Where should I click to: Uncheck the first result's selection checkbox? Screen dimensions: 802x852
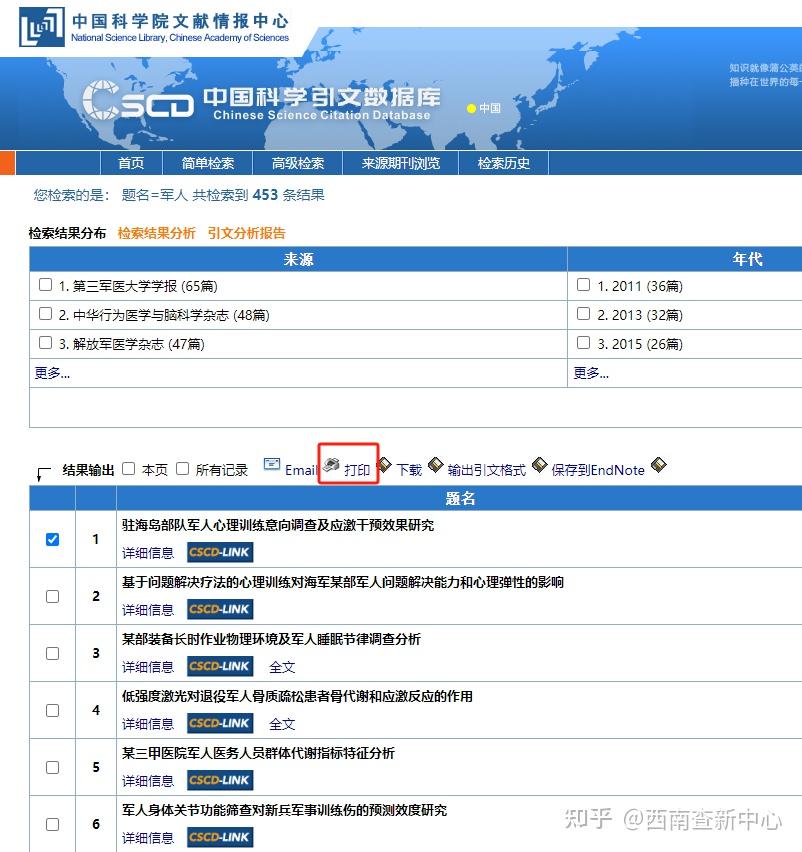(x=52, y=538)
